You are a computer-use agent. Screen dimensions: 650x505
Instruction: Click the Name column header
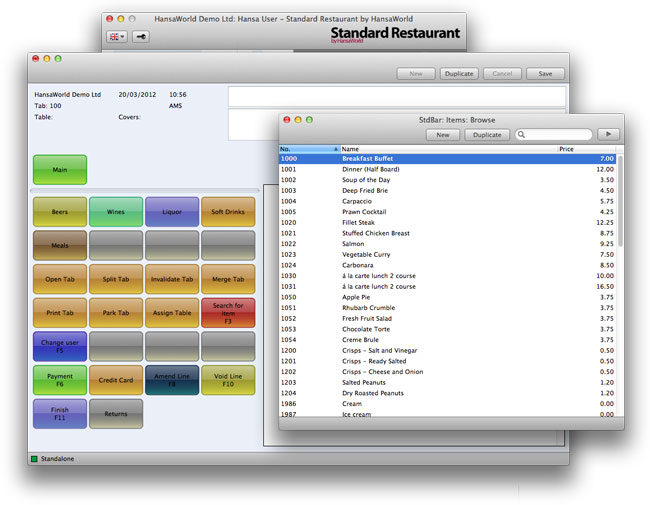click(449, 149)
